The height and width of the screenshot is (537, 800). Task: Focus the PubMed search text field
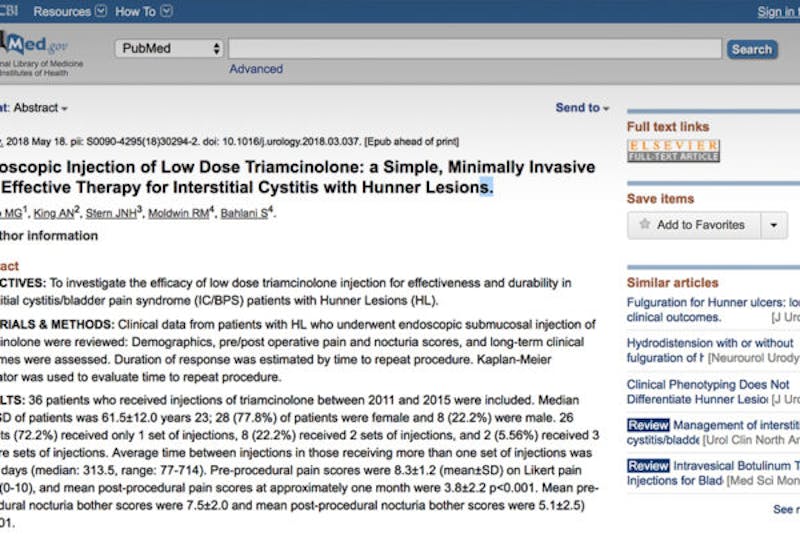click(475, 49)
